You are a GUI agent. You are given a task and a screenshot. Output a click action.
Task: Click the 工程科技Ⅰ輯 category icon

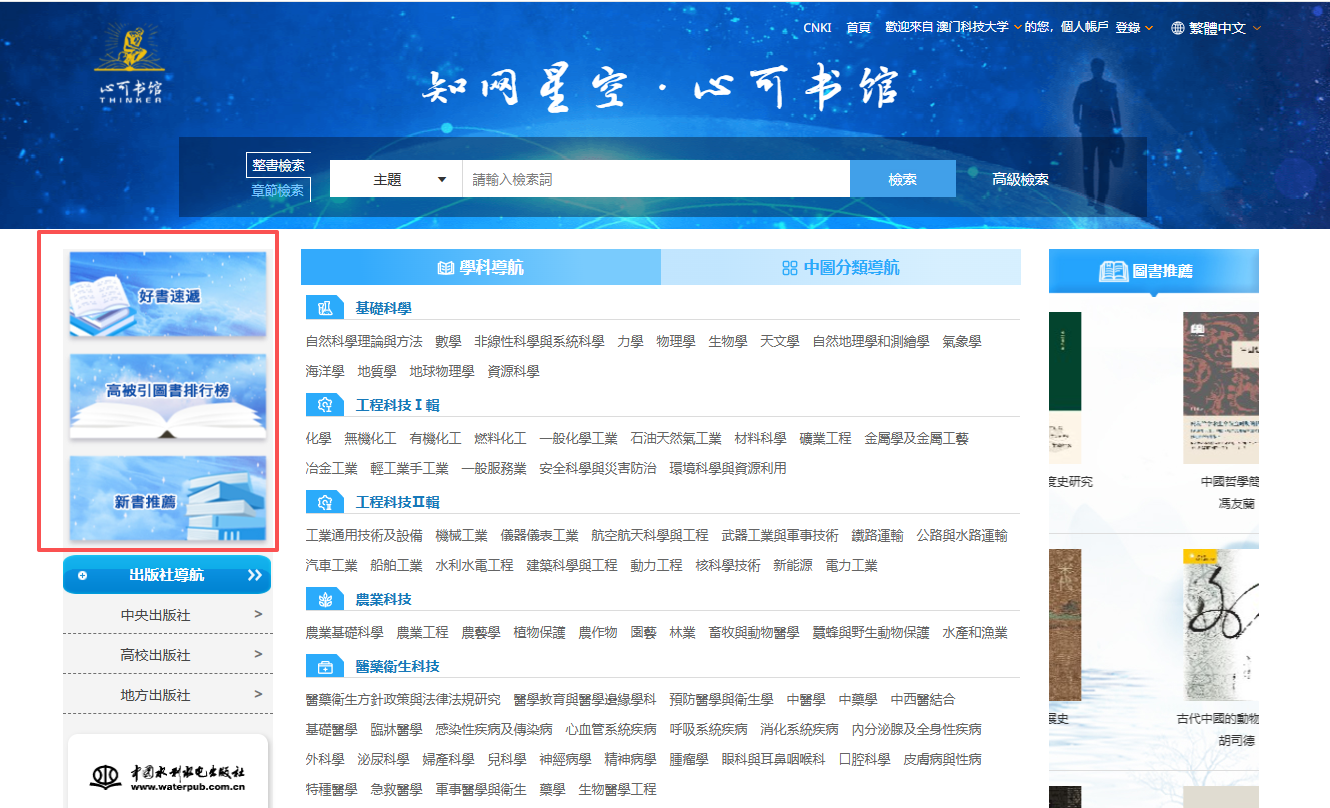coord(324,405)
